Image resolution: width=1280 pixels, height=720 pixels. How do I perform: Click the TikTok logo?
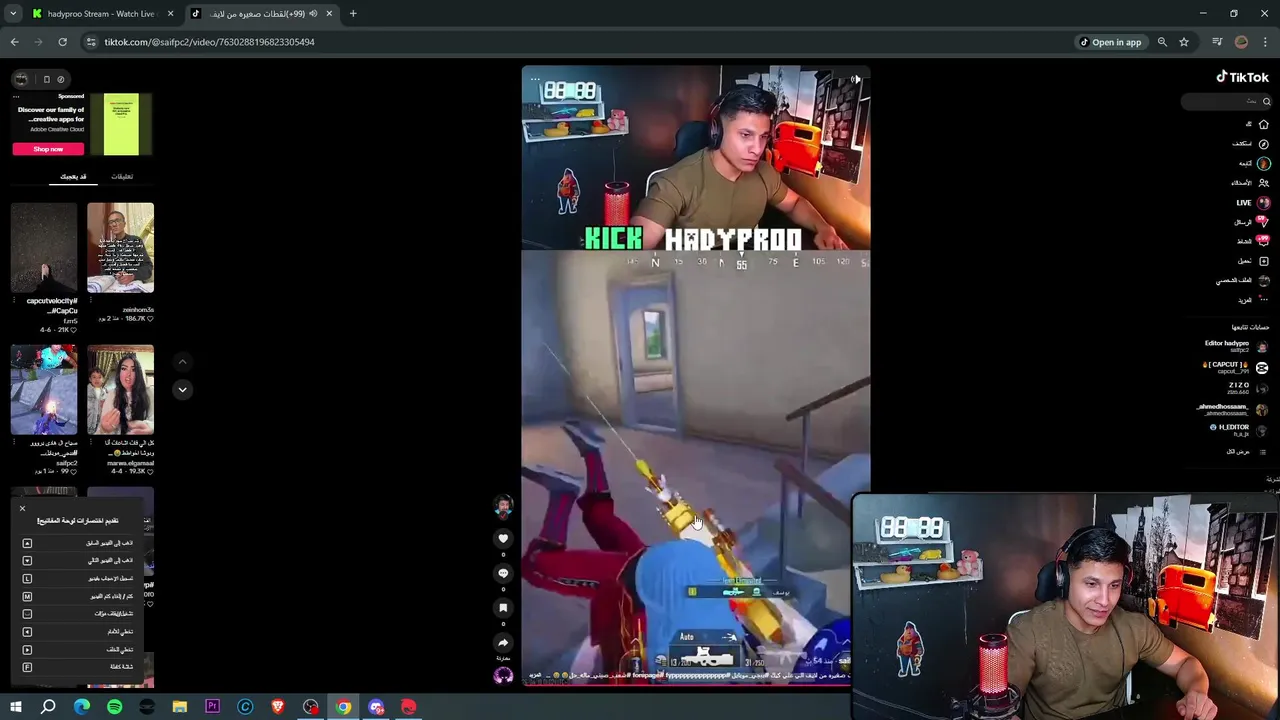[1242, 77]
